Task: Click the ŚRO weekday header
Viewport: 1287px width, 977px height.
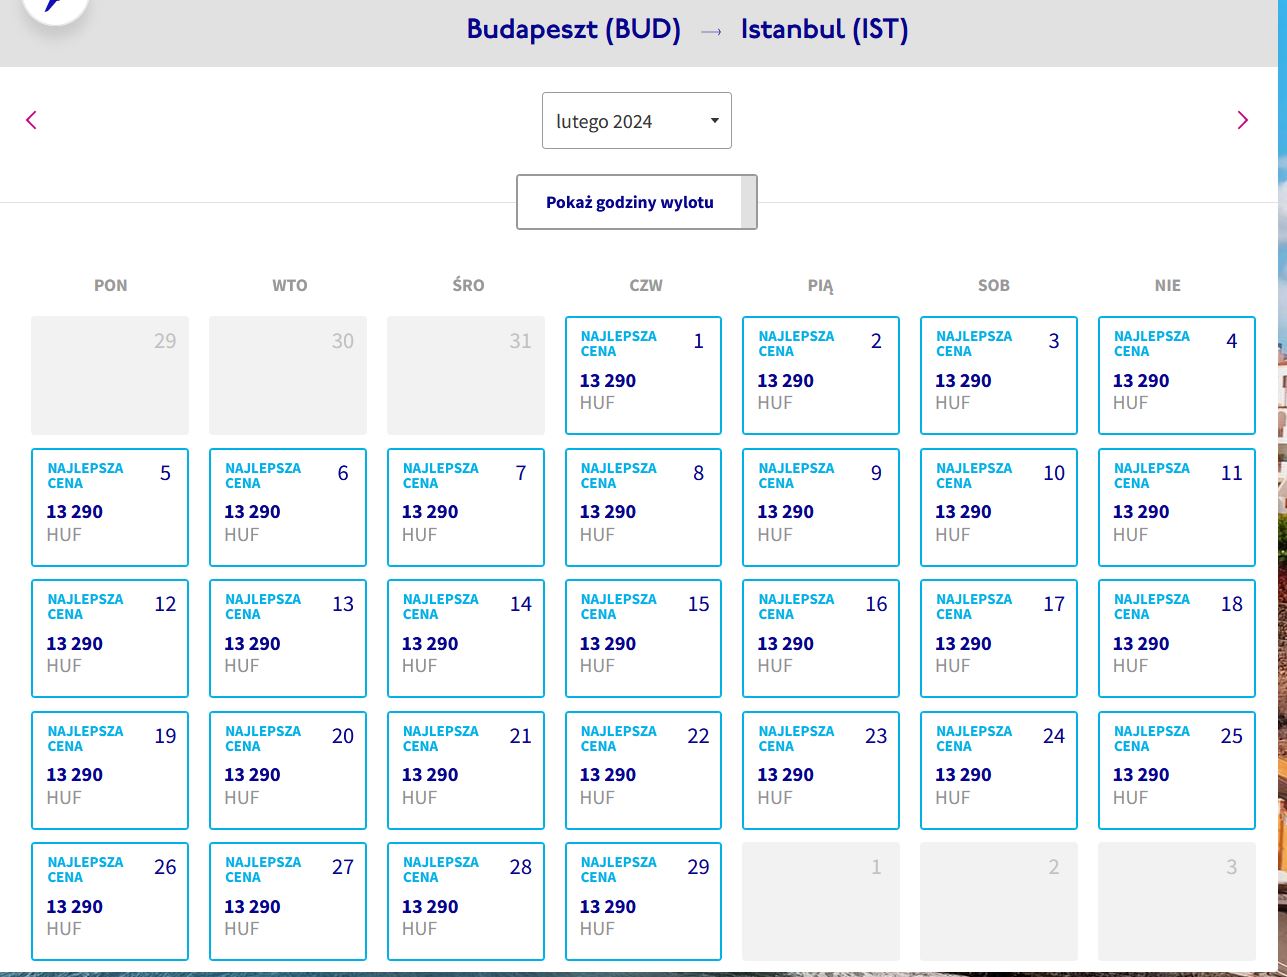Action: coord(467,285)
